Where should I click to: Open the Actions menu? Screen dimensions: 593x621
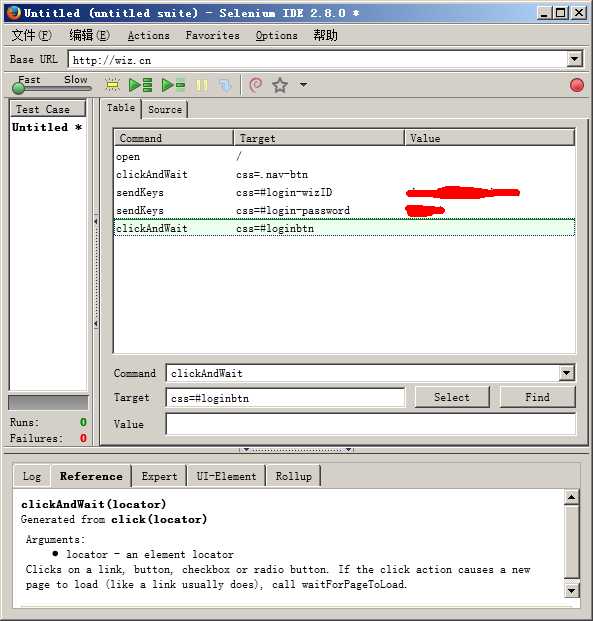point(149,35)
